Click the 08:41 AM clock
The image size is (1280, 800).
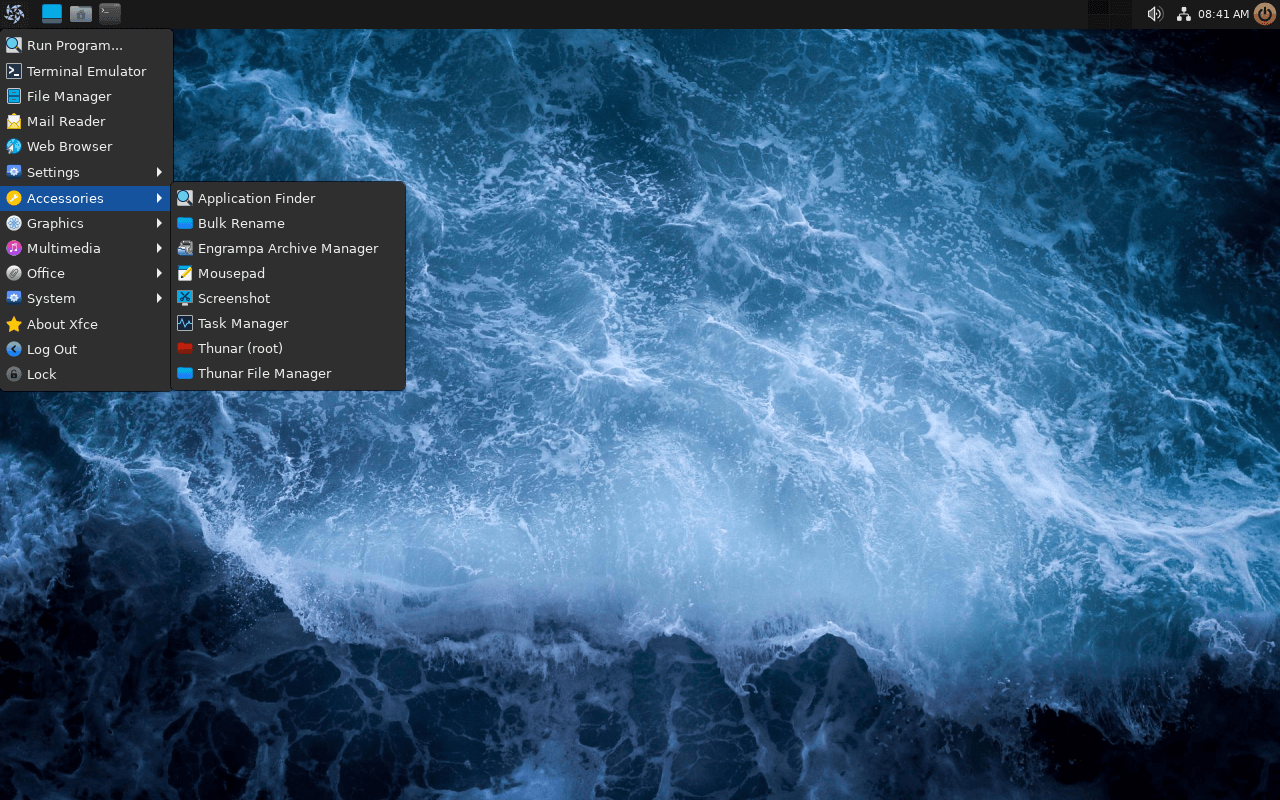[1223, 14]
